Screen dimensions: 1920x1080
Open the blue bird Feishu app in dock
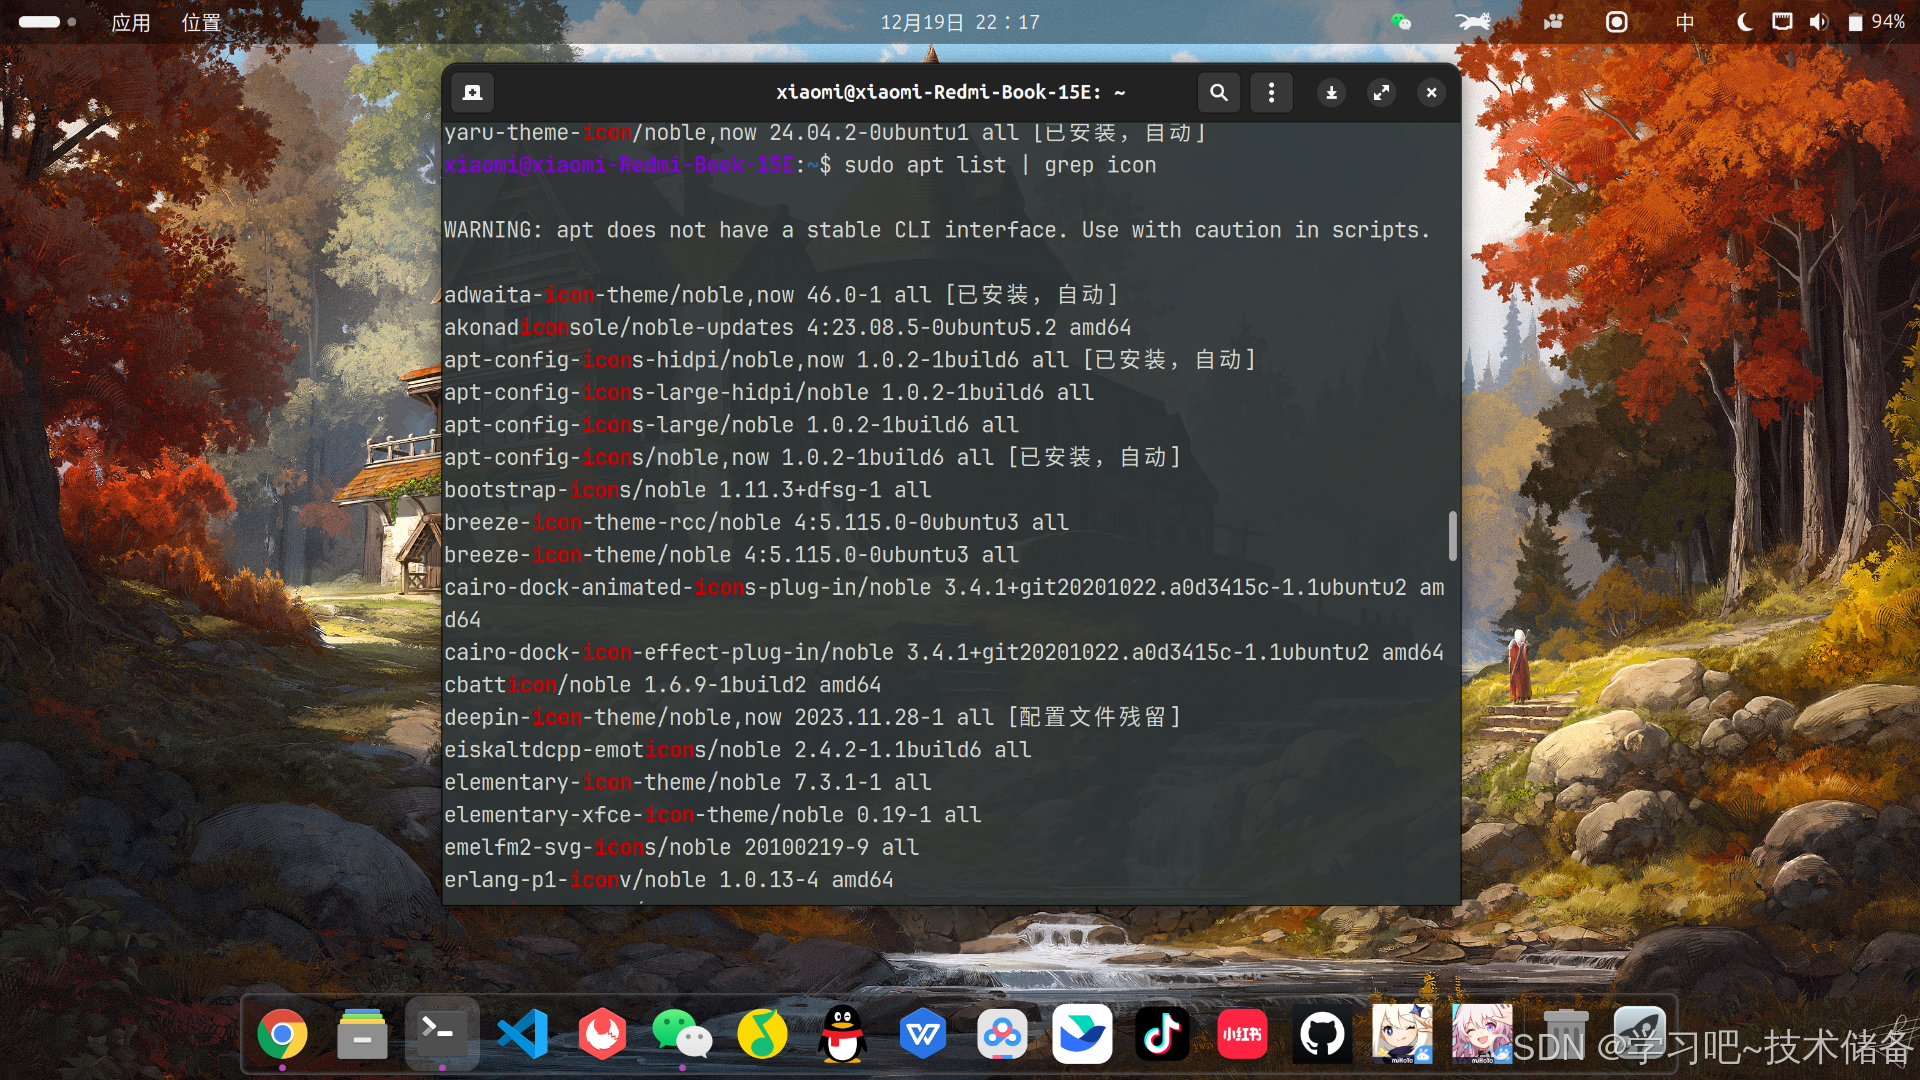click(1082, 1034)
